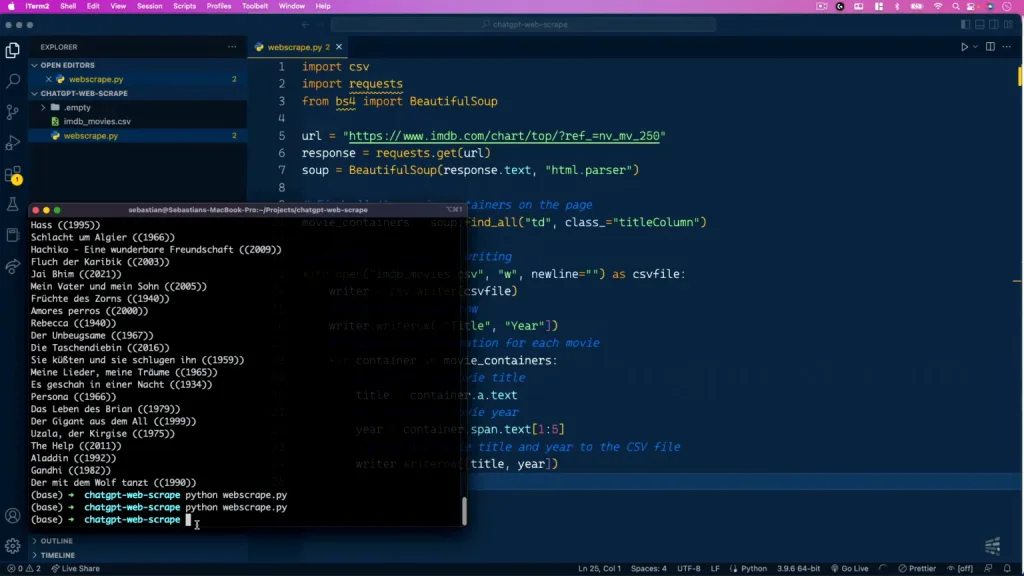Change end of line sequence LF
The width and height of the screenshot is (1024, 576).
tap(715, 569)
